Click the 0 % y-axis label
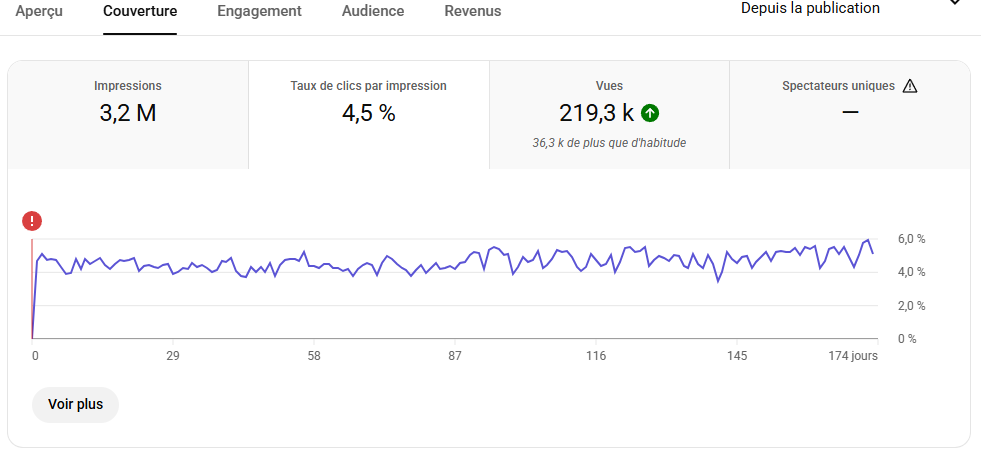Viewport: 981px width, 458px height. pyautogui.click(x=907, y=339)
